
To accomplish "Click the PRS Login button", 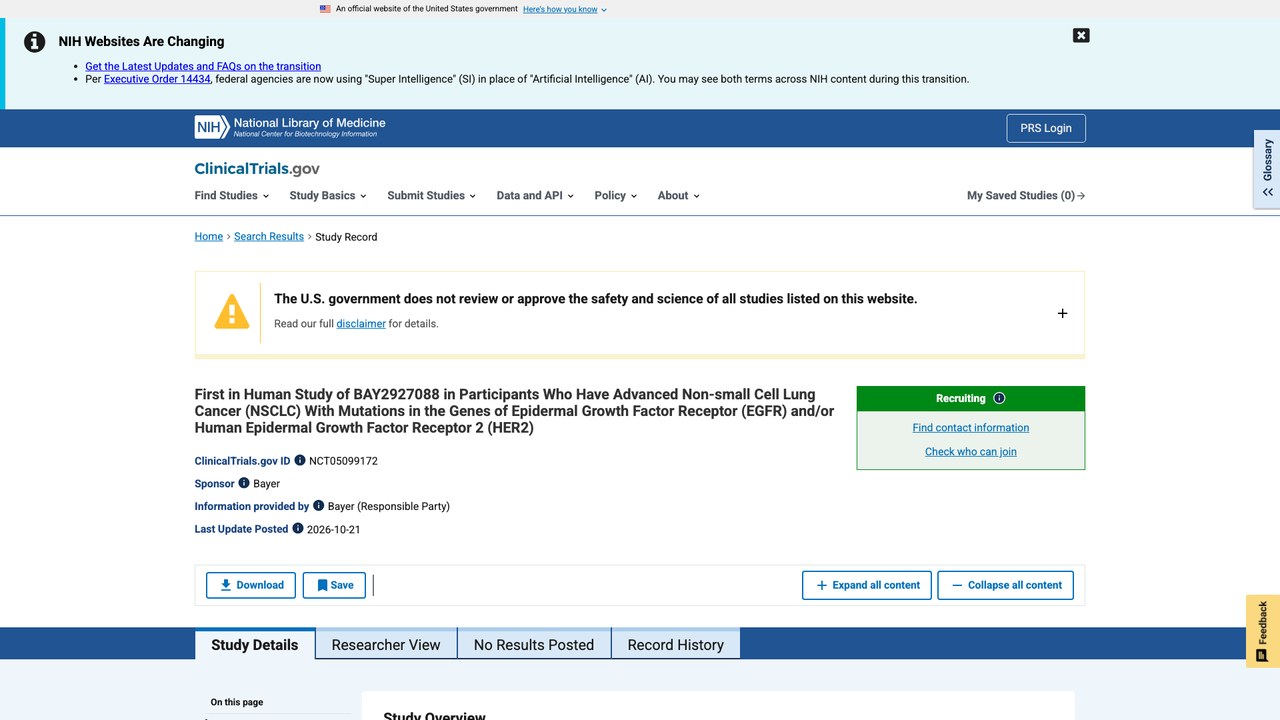I will click(1046, 128).
